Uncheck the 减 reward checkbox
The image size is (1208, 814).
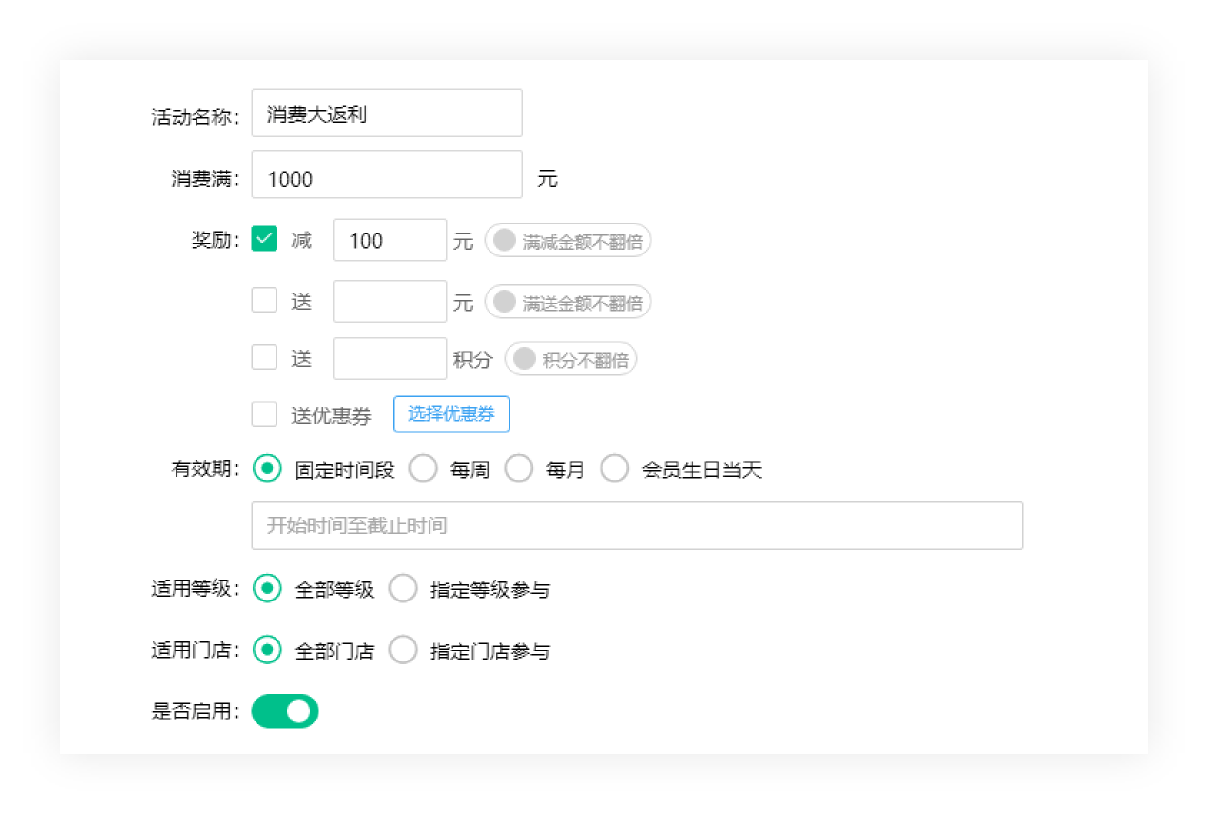[x=264, y=239]
